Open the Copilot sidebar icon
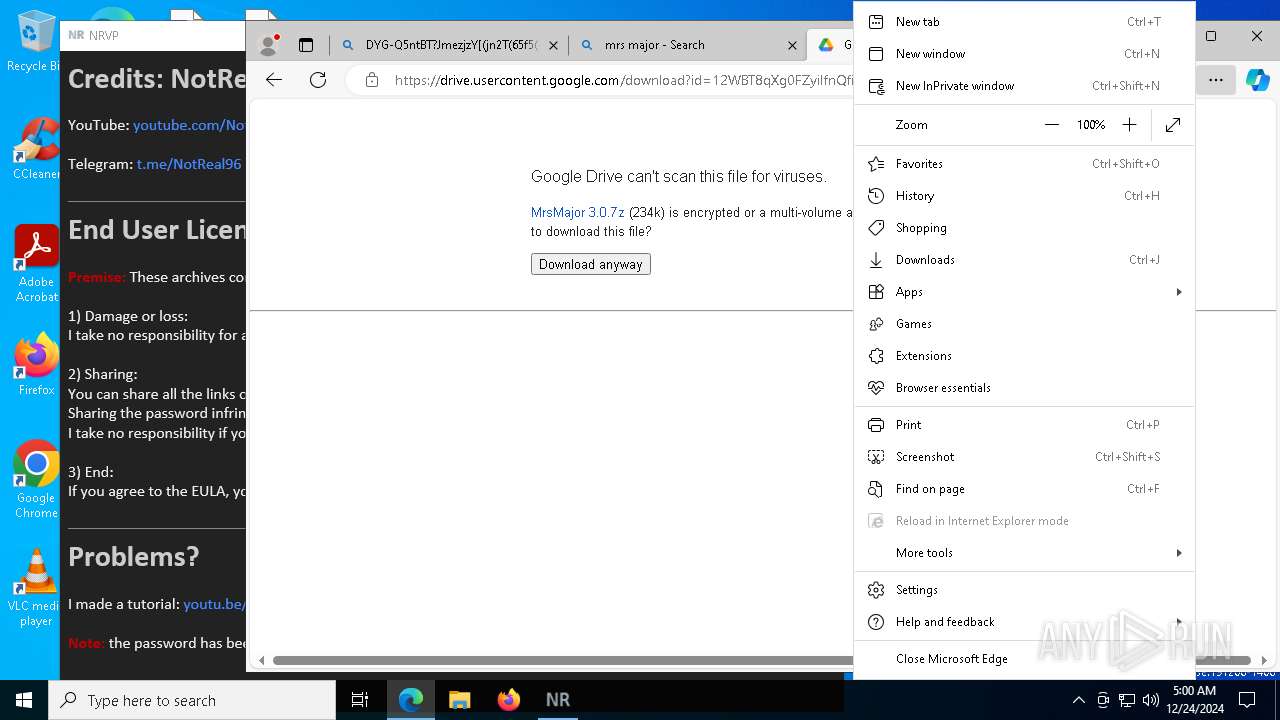The width and height of the screenshot is (1280, 720). pyautogui.click(x=1257, y=80)
